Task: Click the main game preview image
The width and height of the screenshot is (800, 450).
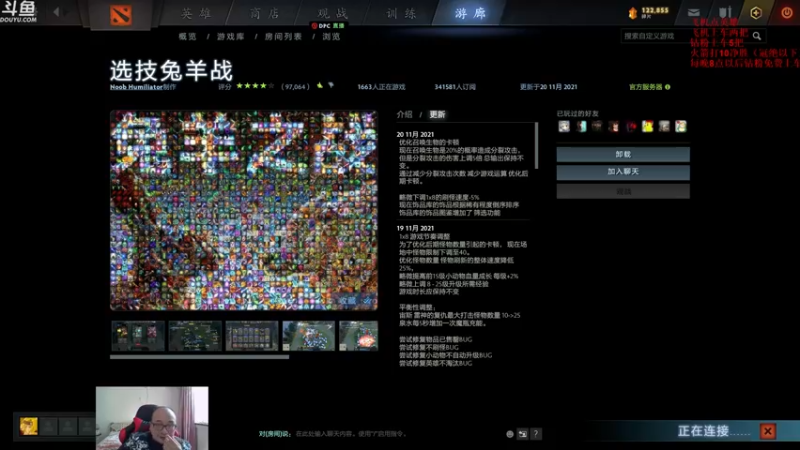Action: [244, 210]
